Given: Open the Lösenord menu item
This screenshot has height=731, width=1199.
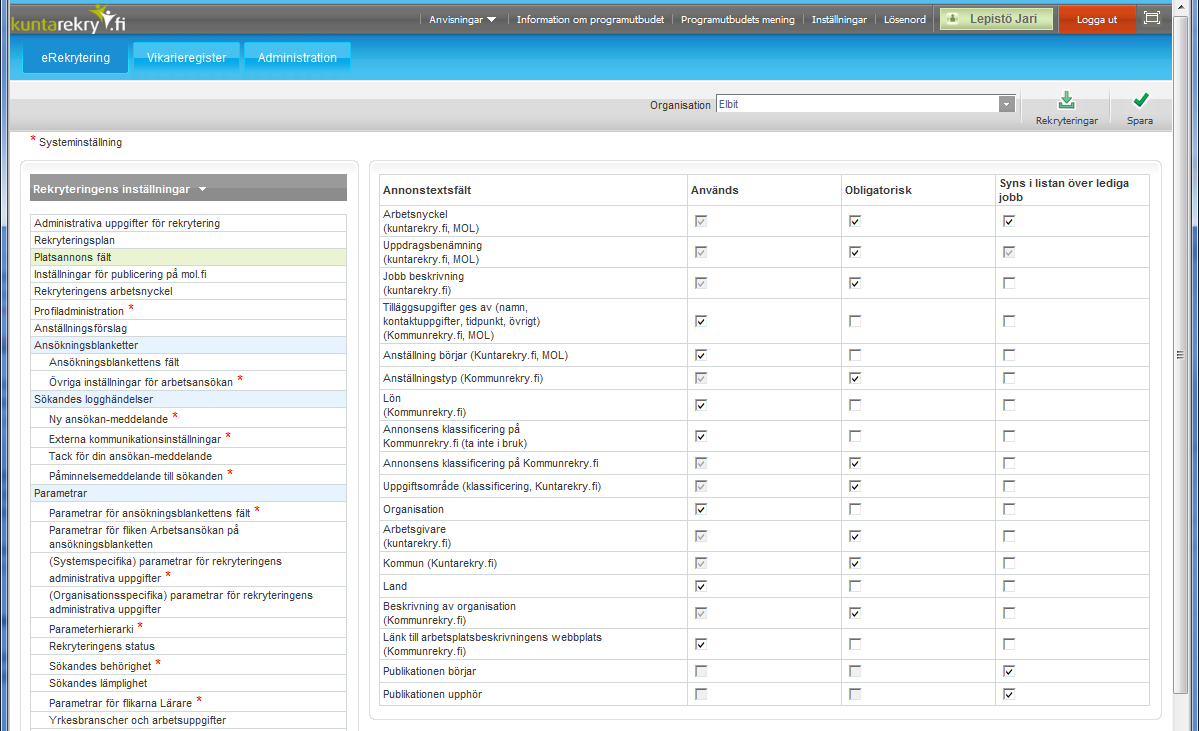Looking at the screenshot, I should 905,20.
